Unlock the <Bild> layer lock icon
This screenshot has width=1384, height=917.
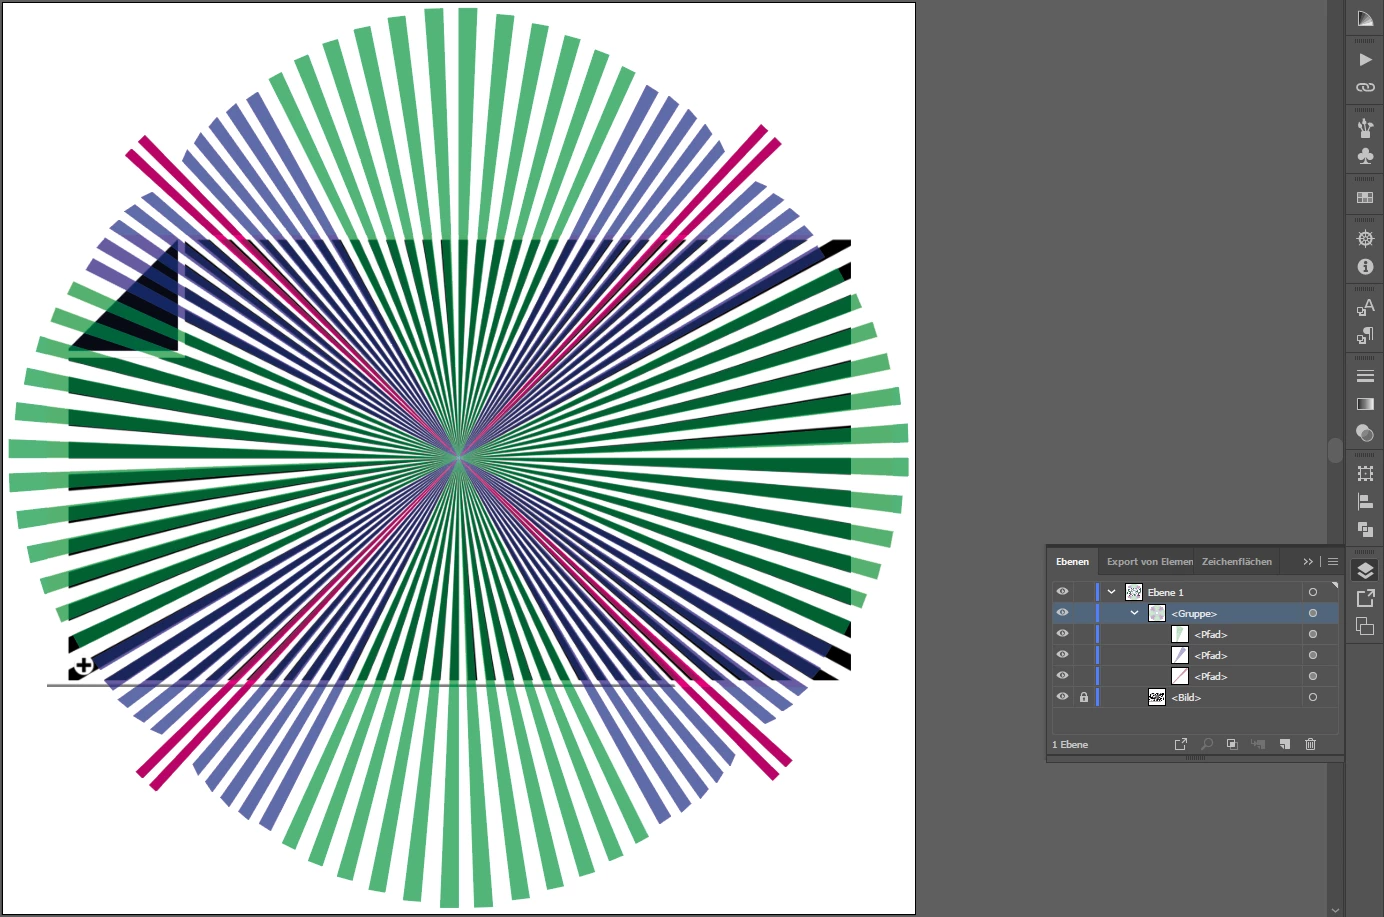pyautogui.click(x=1083, y=697)
